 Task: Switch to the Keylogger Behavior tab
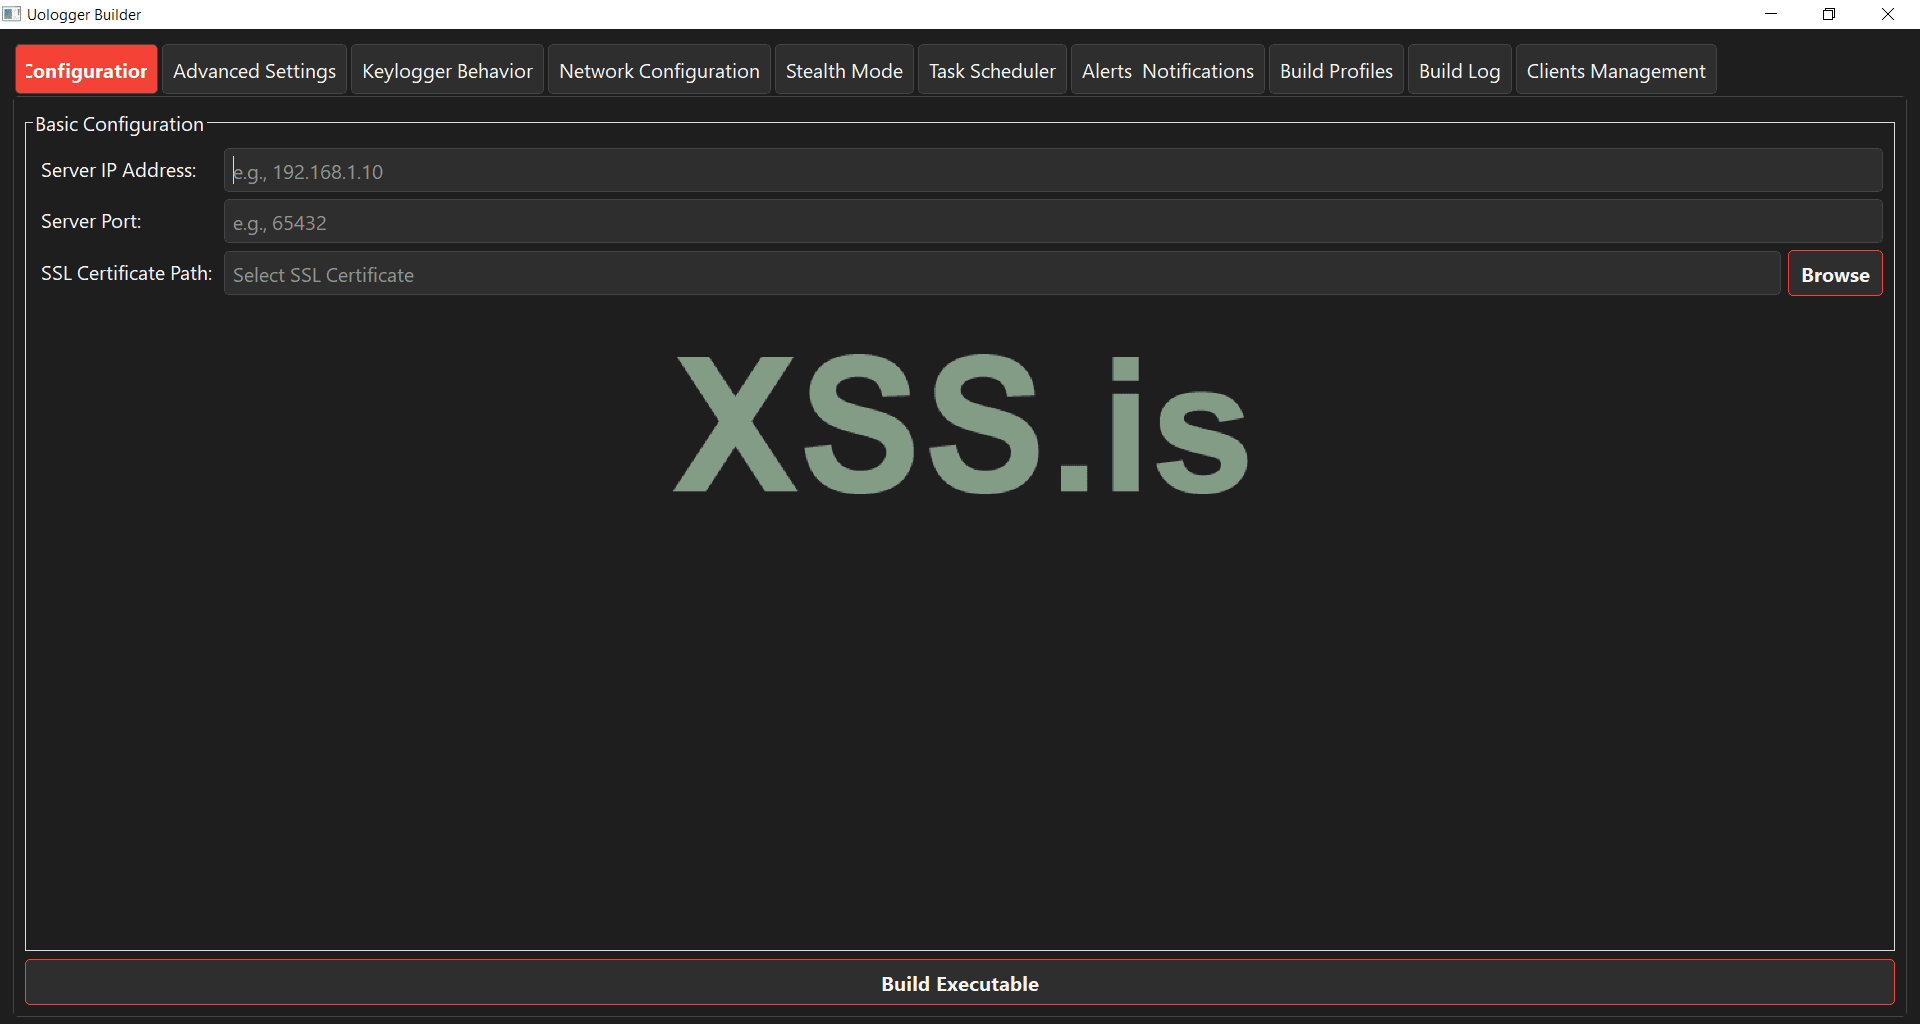coord(447,70)
